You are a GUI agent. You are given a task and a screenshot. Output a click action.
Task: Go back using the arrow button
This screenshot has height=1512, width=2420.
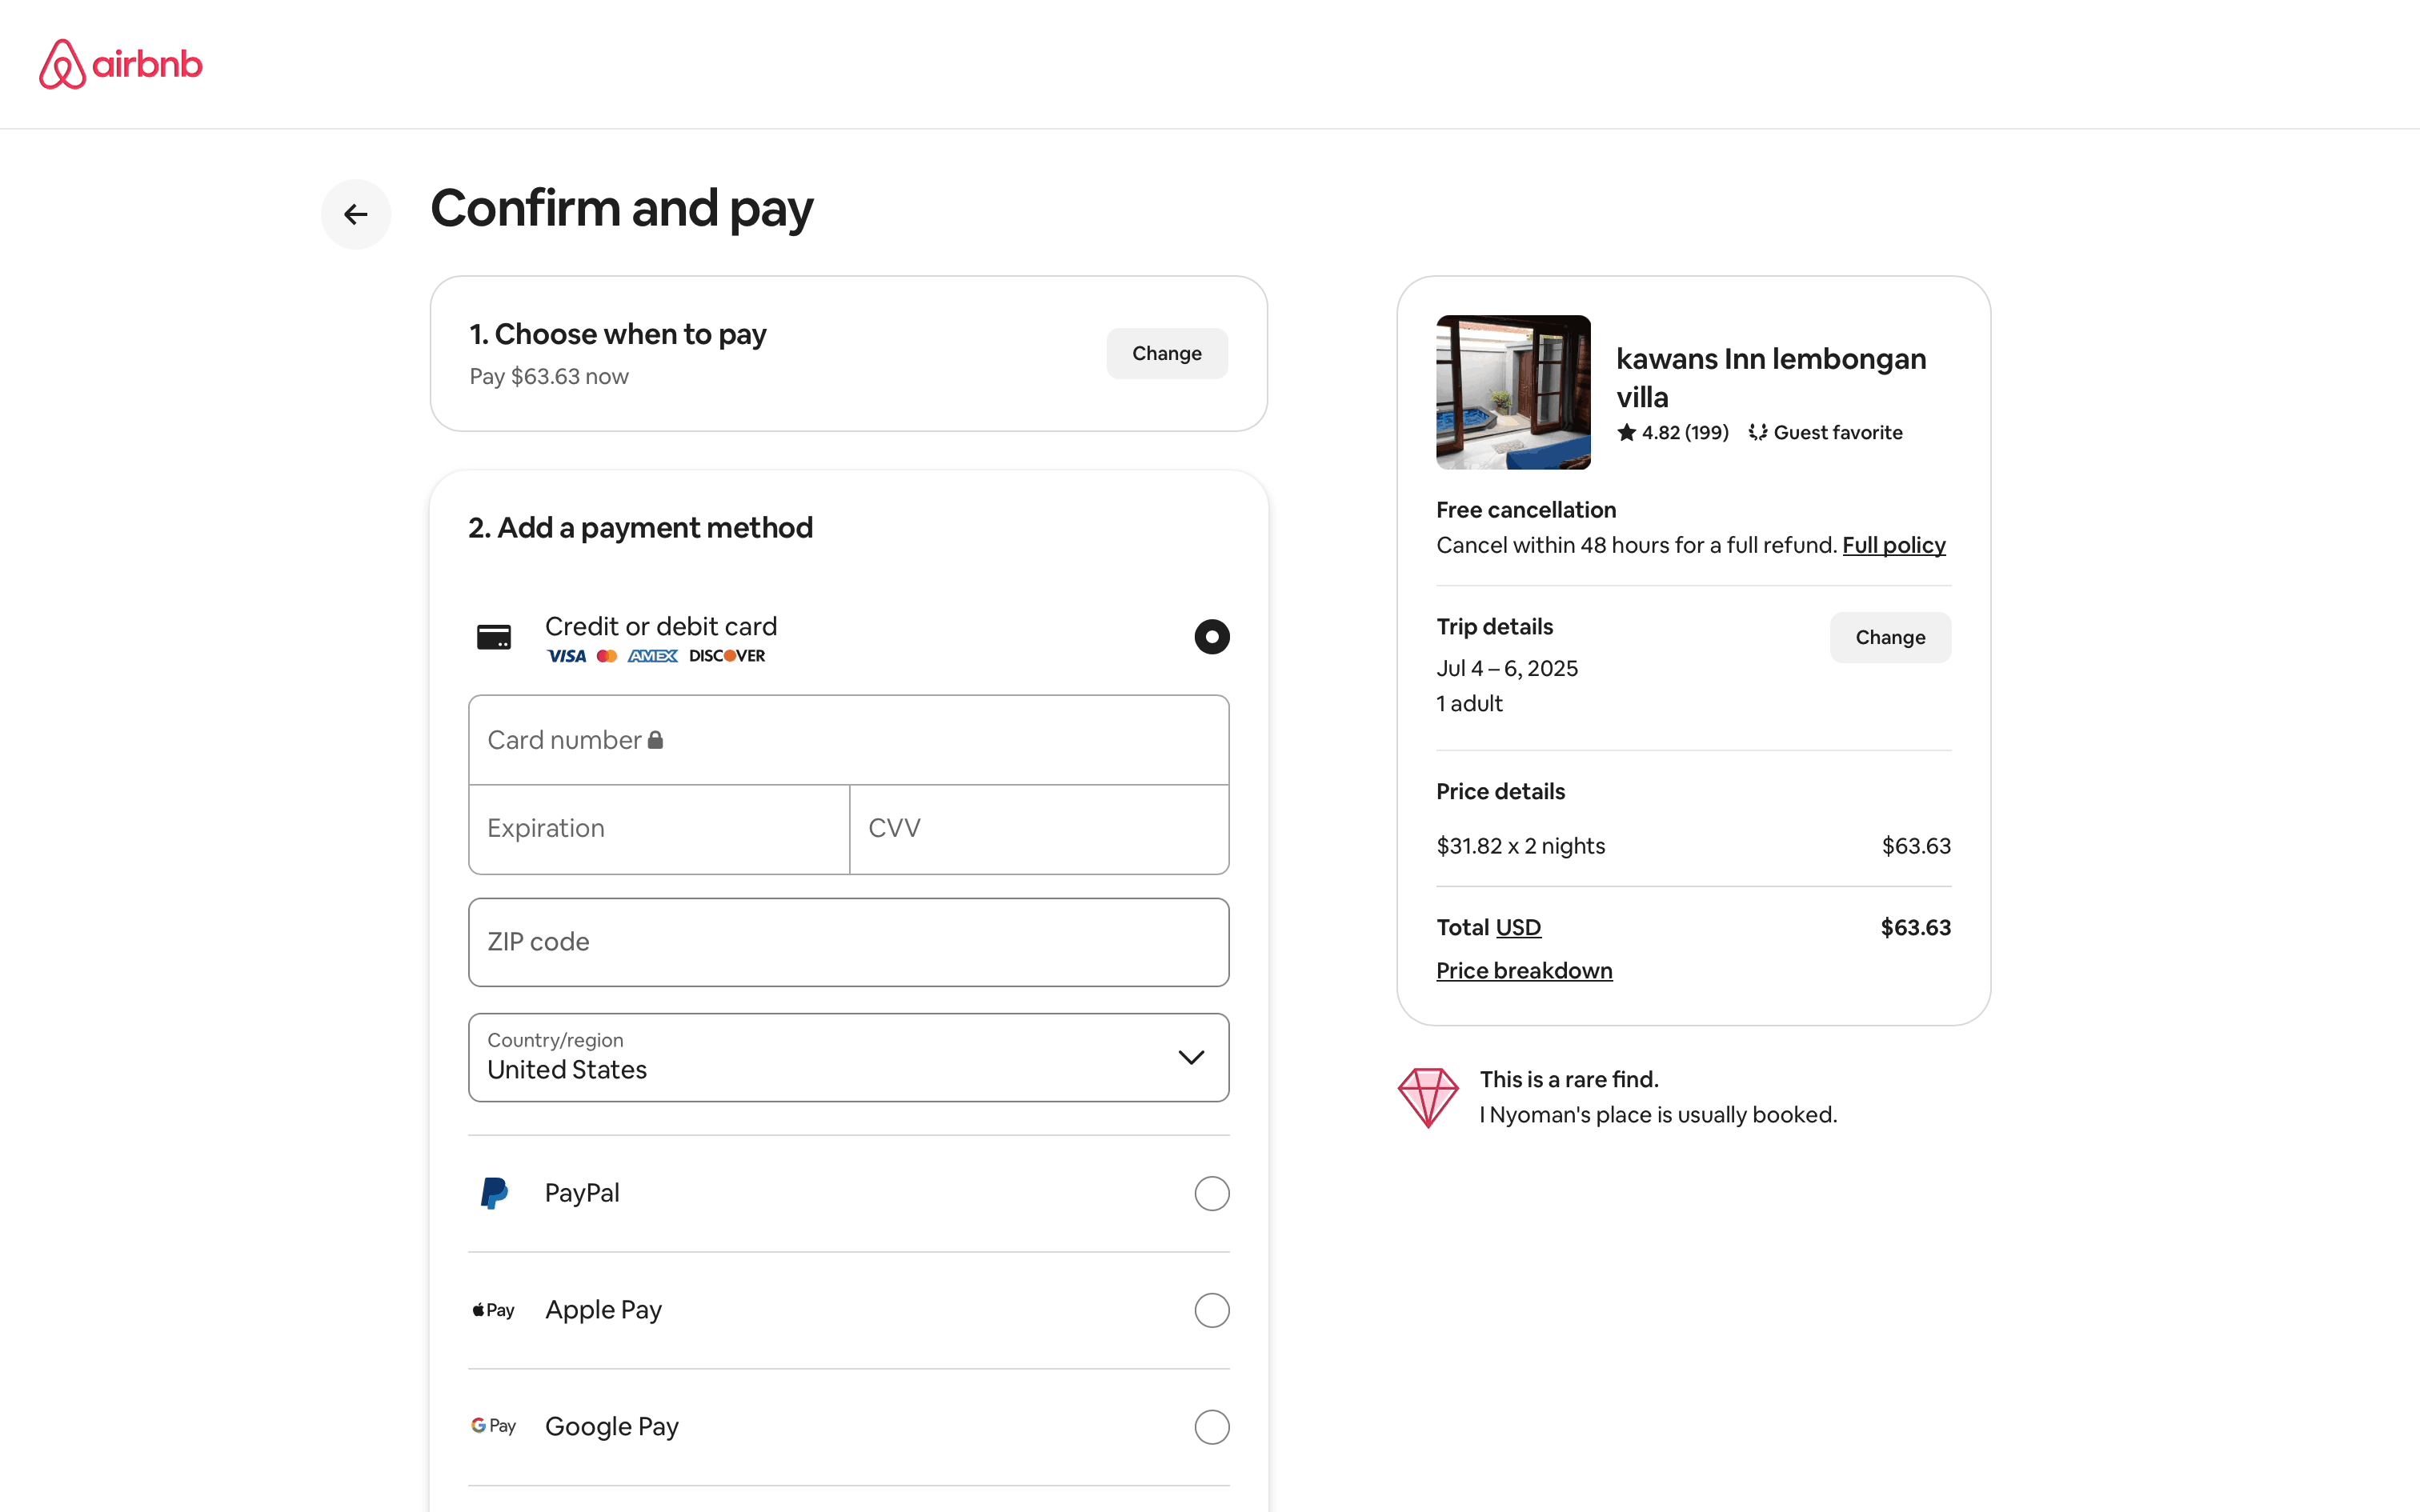[x=356, y=214]
